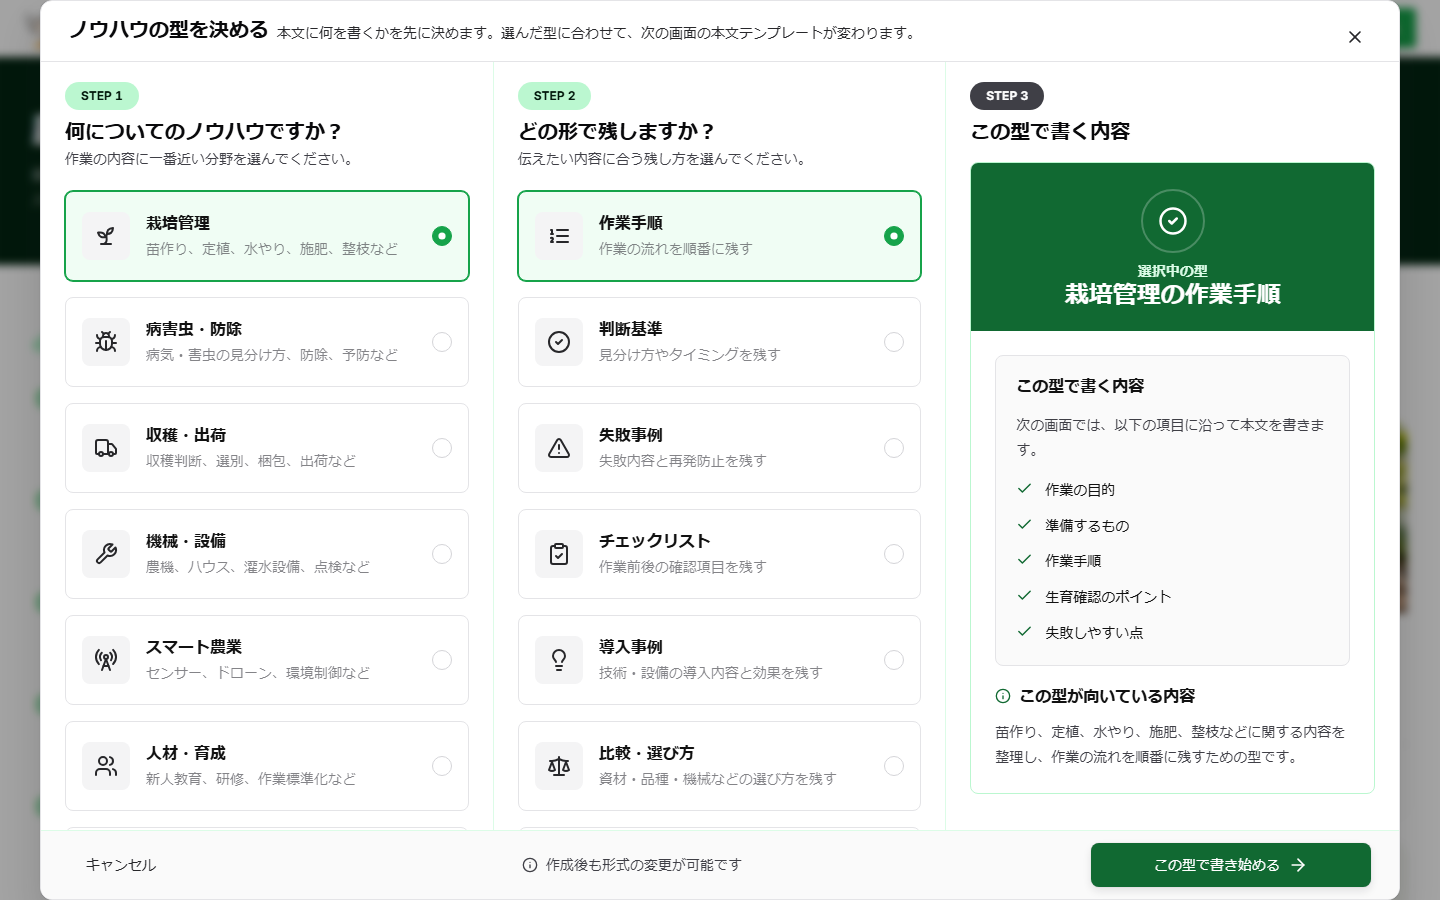Click the 何についてのノウハウですか？ heading

tap(204, 131)
